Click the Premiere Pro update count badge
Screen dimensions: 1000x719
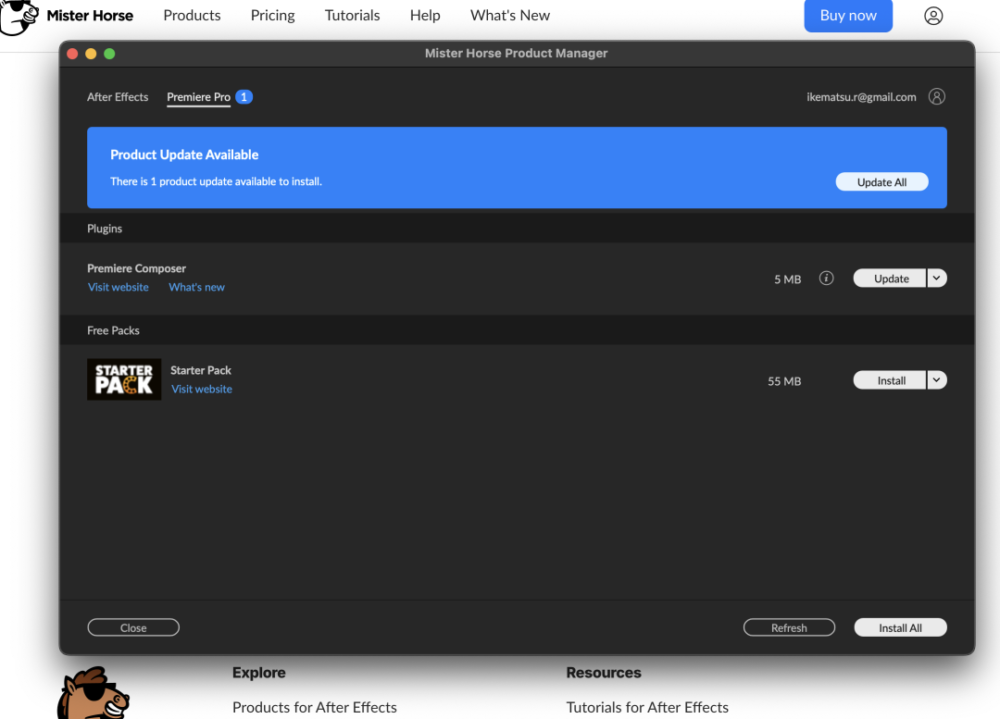pos(244,97)
